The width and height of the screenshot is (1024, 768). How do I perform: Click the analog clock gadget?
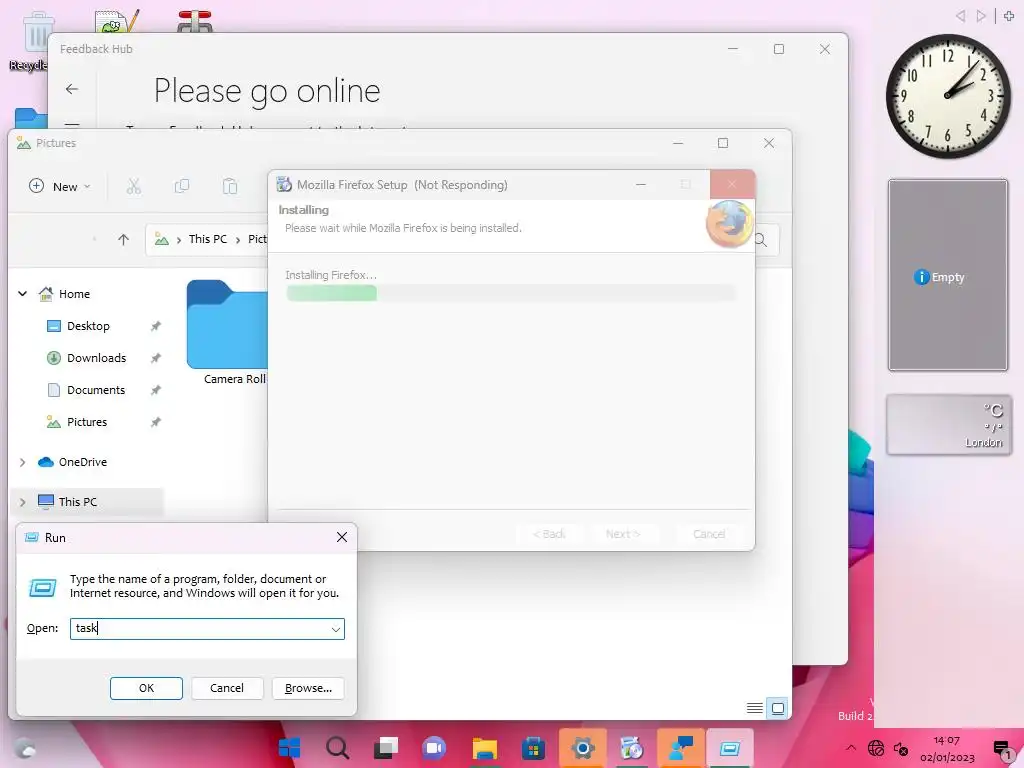(x=948, y=96)
